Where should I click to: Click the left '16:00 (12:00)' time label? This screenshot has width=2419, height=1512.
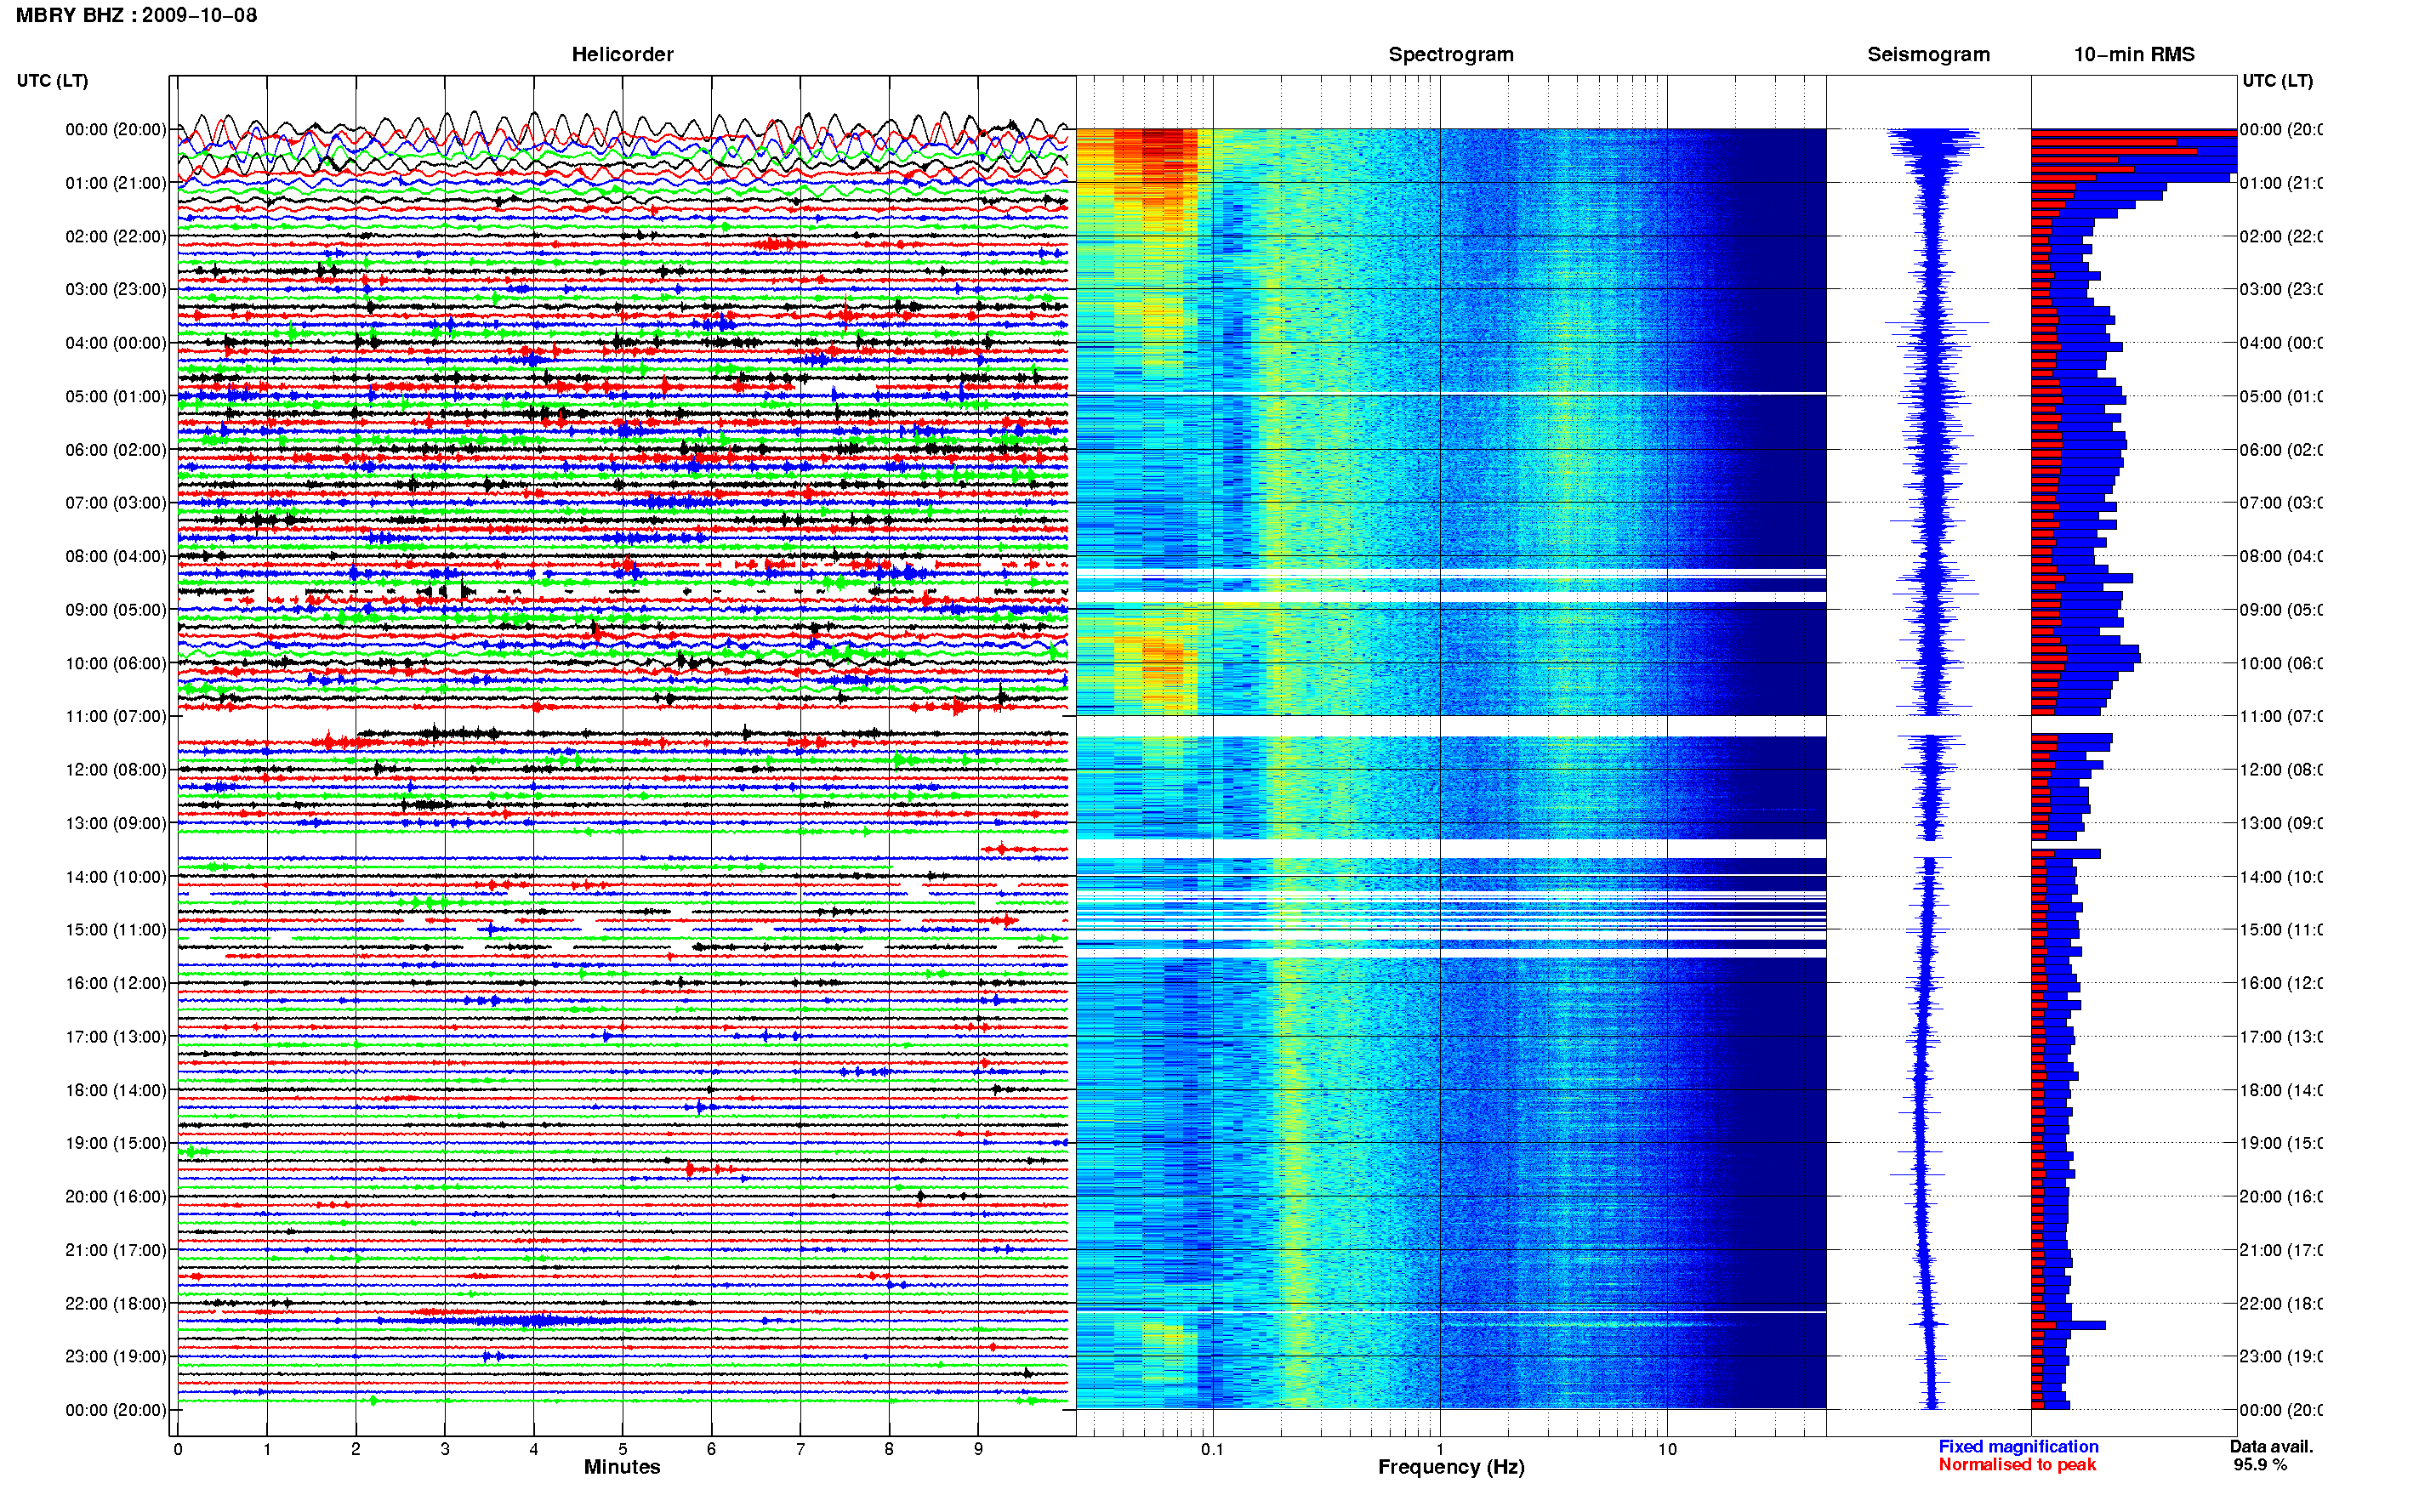coord(116,983)
